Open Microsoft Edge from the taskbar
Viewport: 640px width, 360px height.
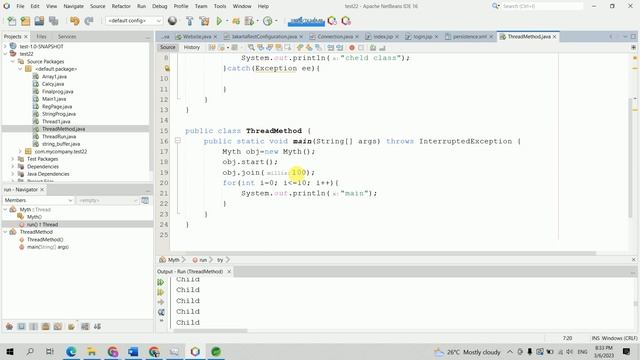click(71, 351)
